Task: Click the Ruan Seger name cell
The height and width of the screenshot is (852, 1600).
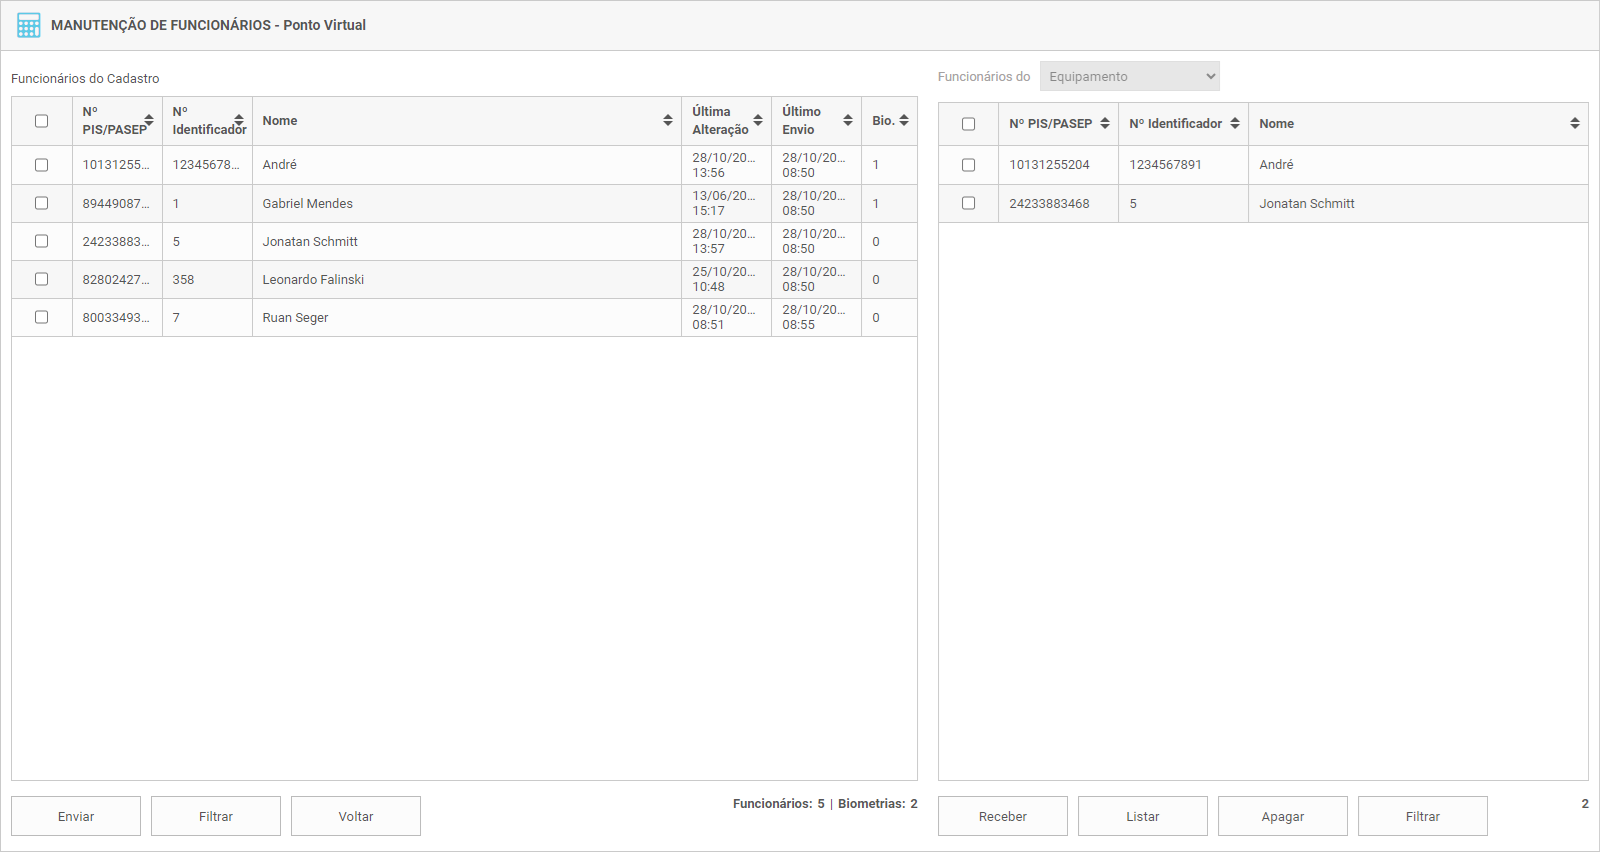Action: [296, 318]
